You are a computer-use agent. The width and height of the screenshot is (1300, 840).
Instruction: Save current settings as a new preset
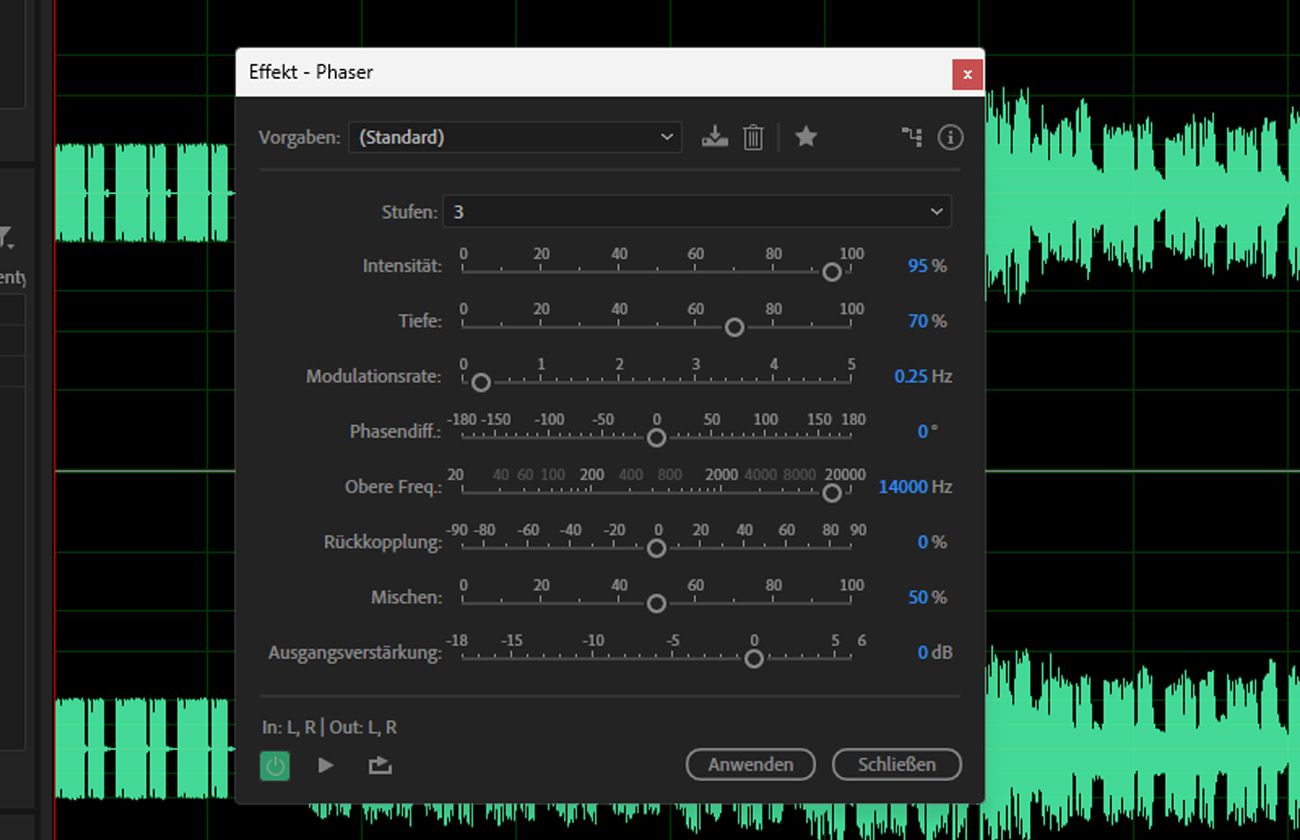coord(714,137)
